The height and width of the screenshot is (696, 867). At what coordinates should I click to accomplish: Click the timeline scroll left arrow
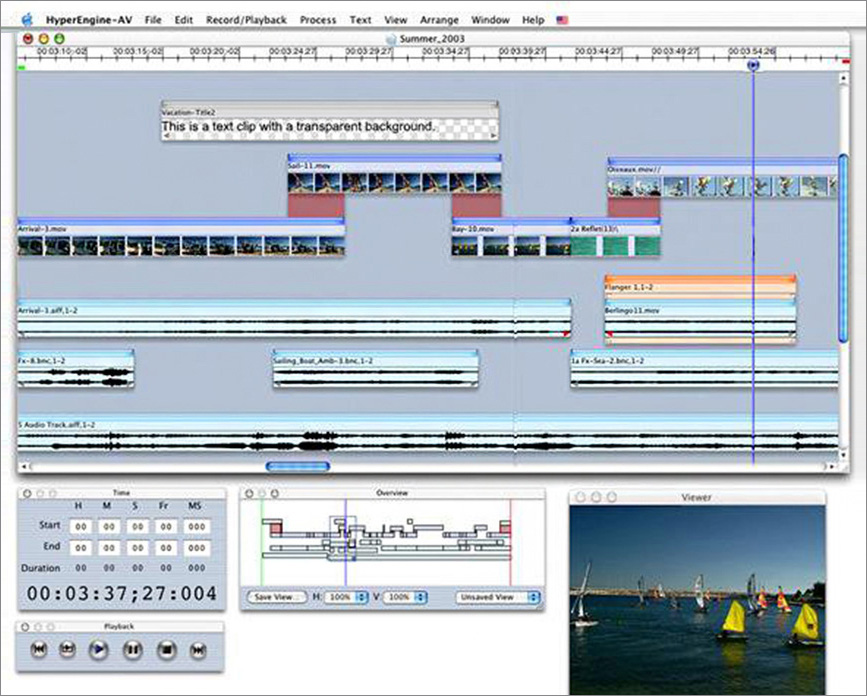tap(23, 467)
